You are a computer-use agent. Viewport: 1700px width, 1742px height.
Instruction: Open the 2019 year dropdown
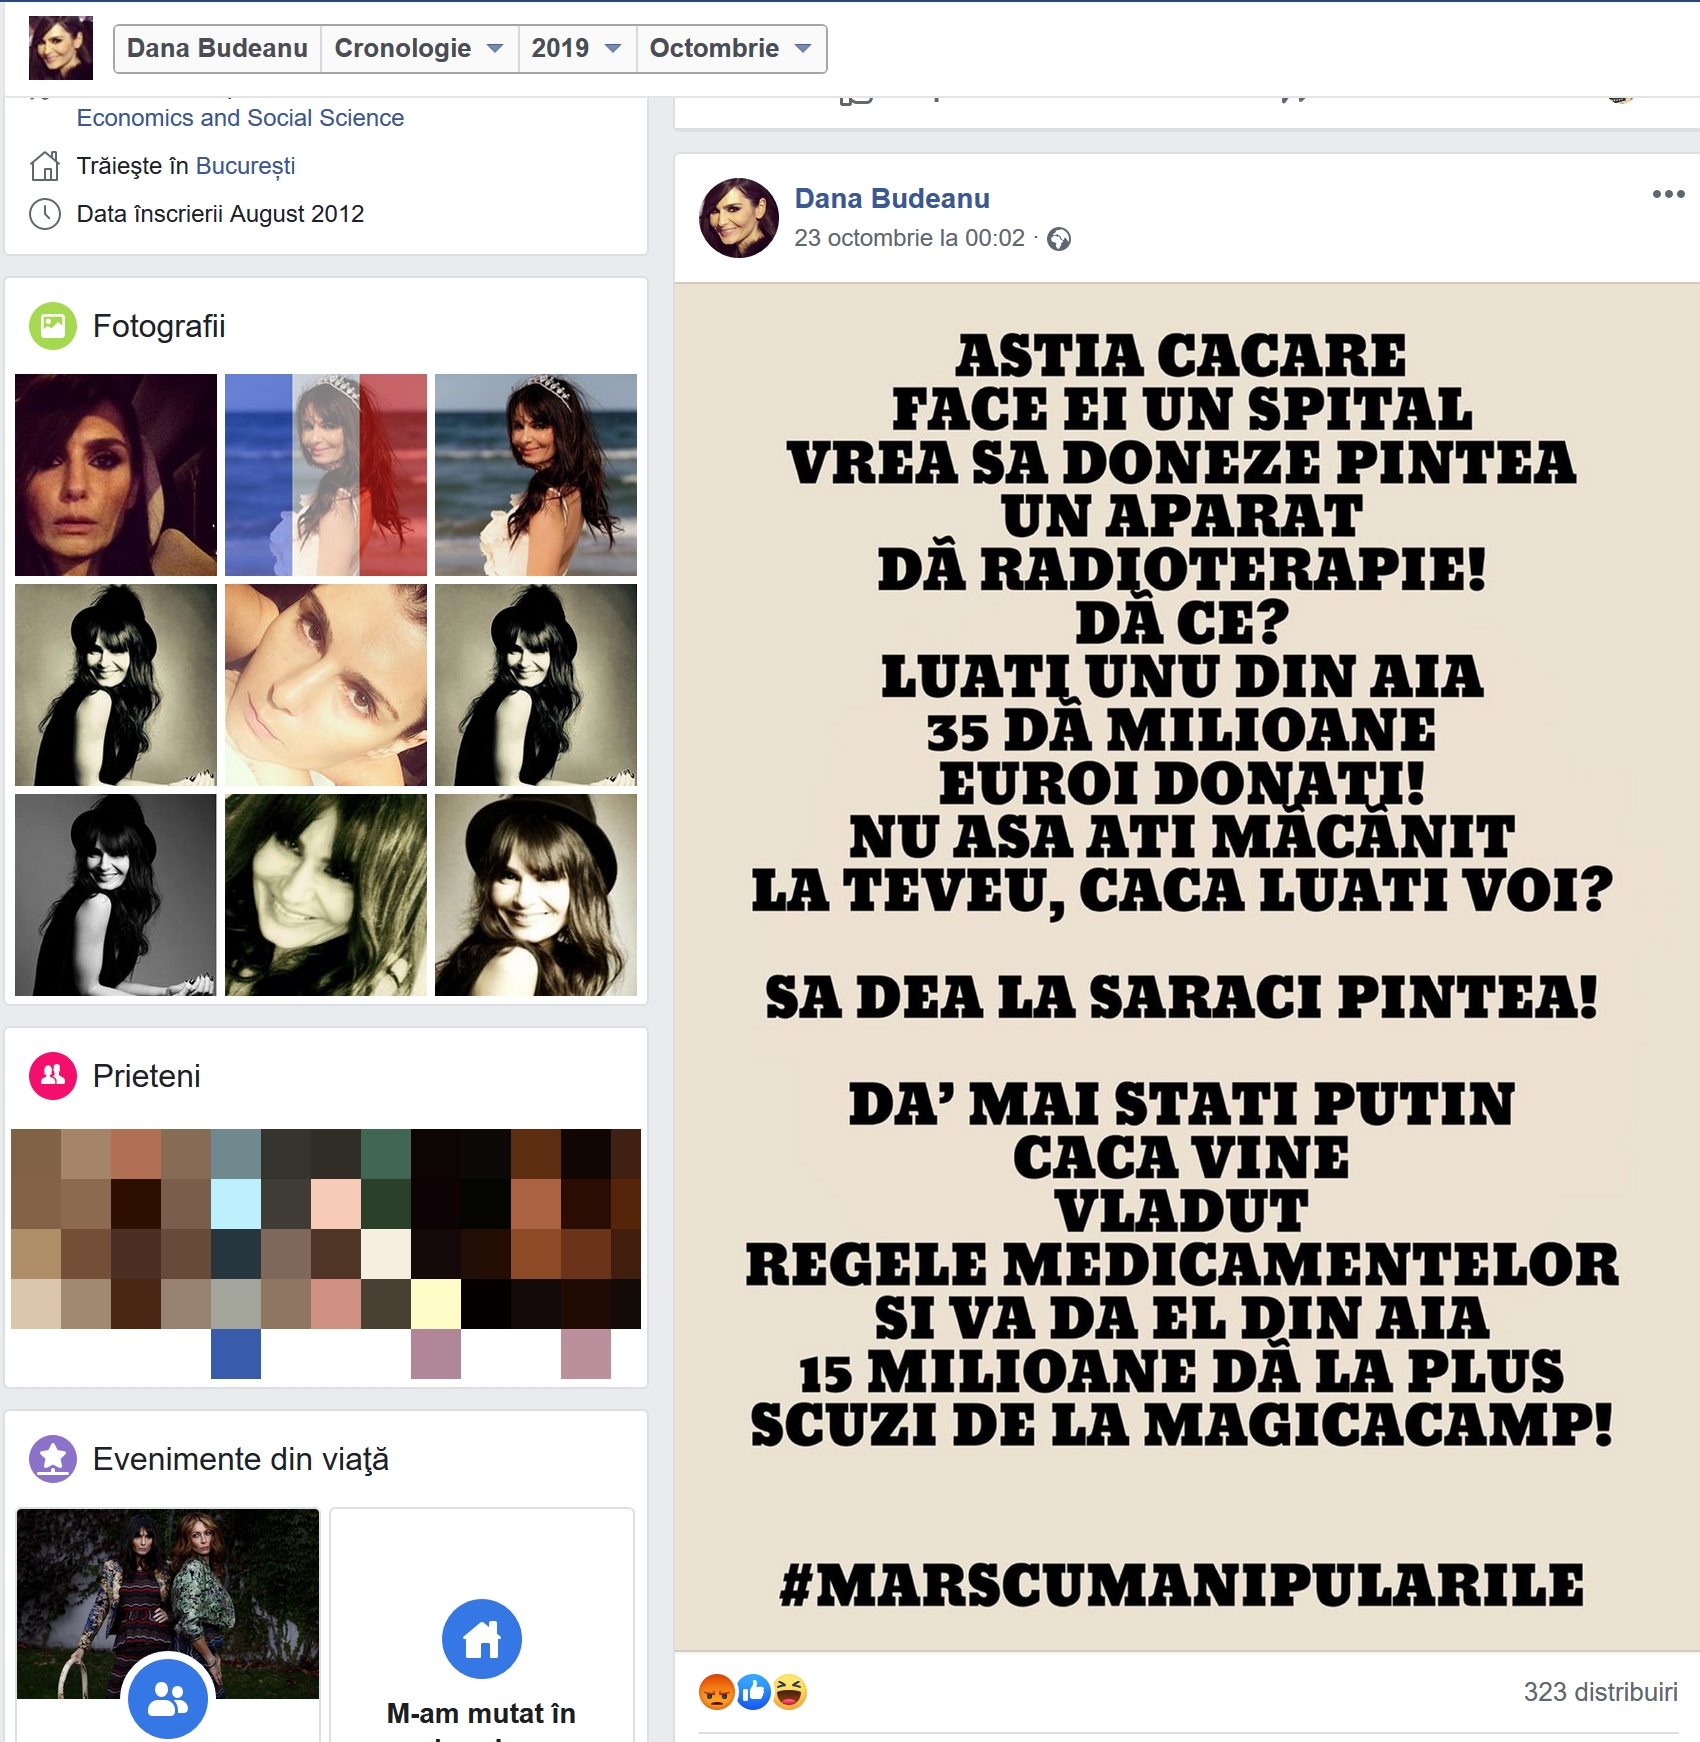point(577,48)
